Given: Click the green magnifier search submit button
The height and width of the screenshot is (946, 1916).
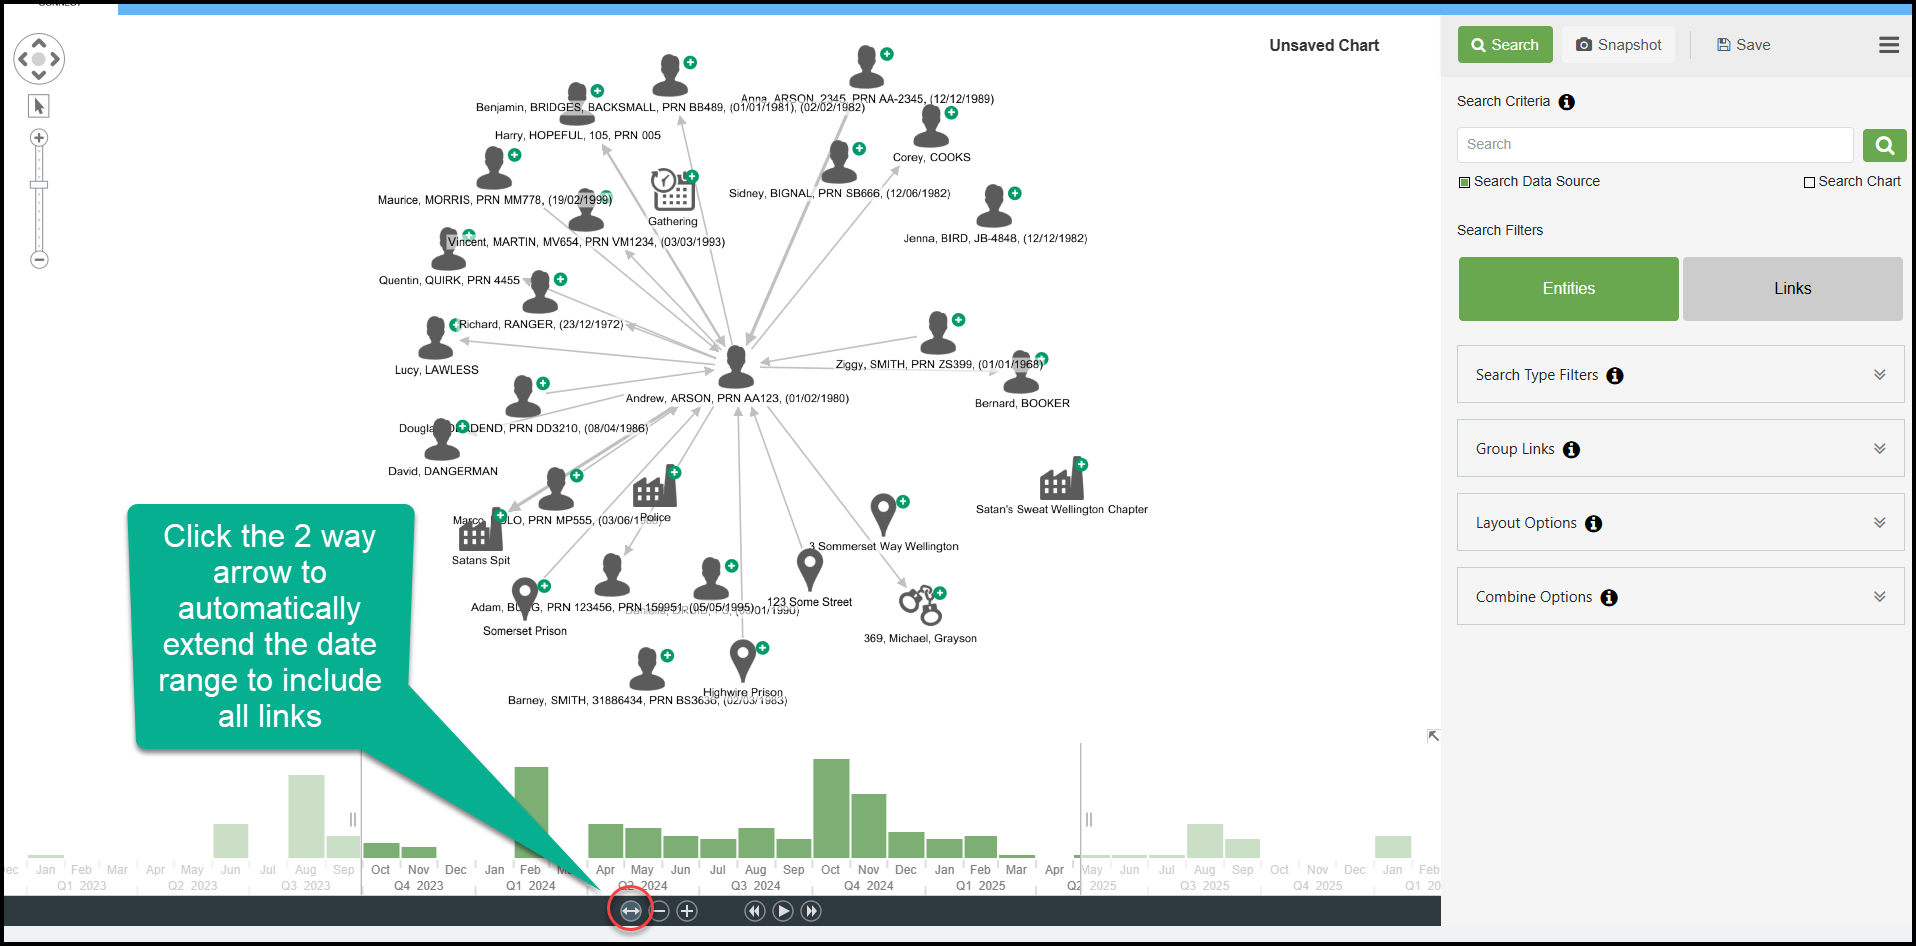Looking at the screenshot, I should click(1884, 145).
